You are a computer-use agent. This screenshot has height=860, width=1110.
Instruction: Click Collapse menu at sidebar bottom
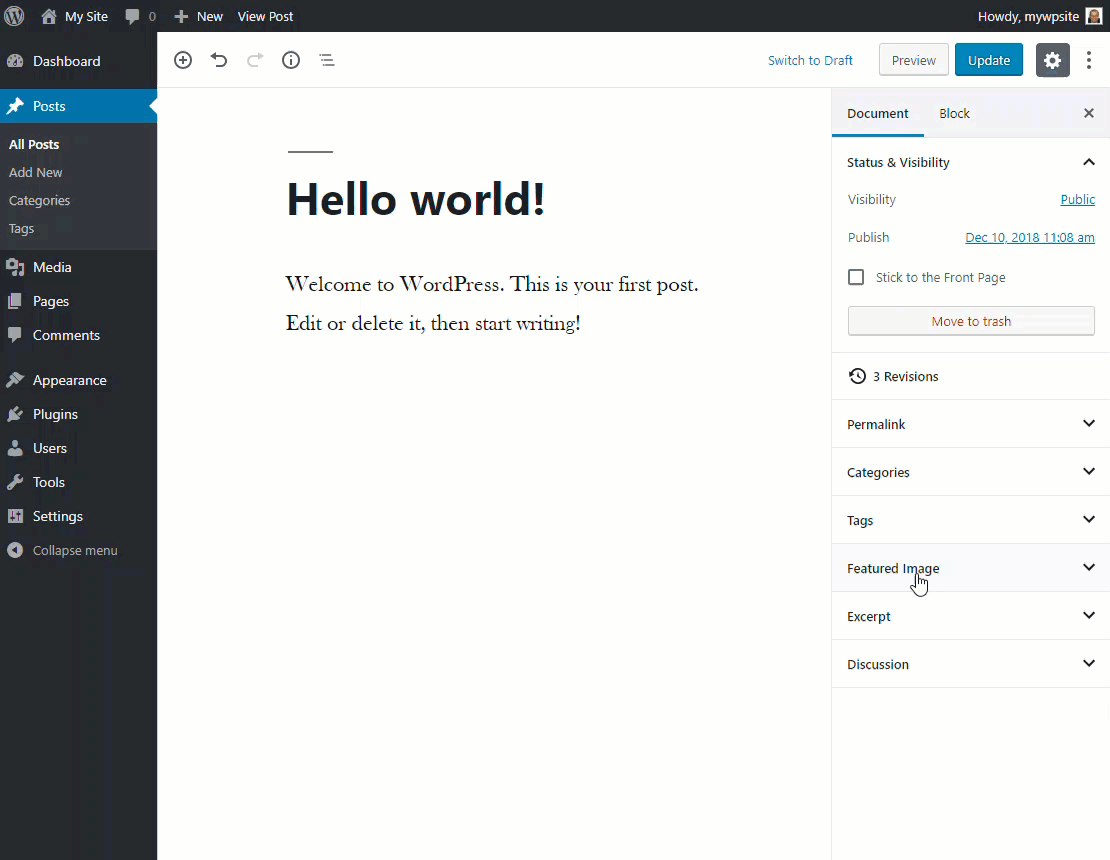[79, 550]
